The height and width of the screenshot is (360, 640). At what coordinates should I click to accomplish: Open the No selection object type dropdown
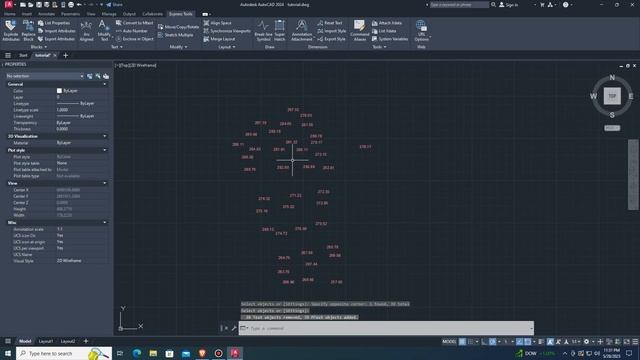(44, 76)
